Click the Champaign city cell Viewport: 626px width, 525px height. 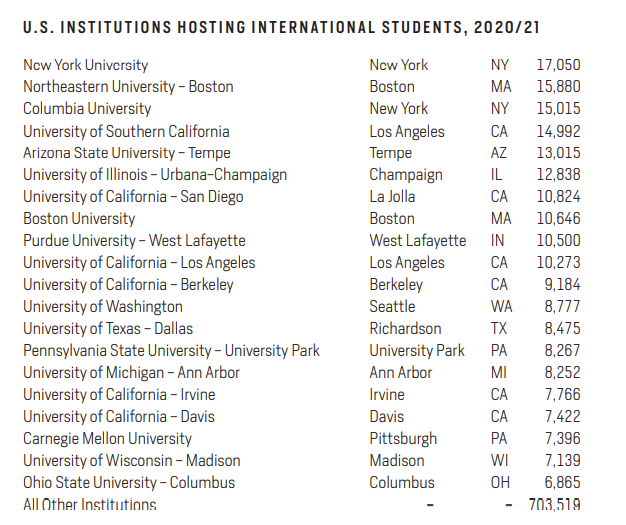[406, 175]
